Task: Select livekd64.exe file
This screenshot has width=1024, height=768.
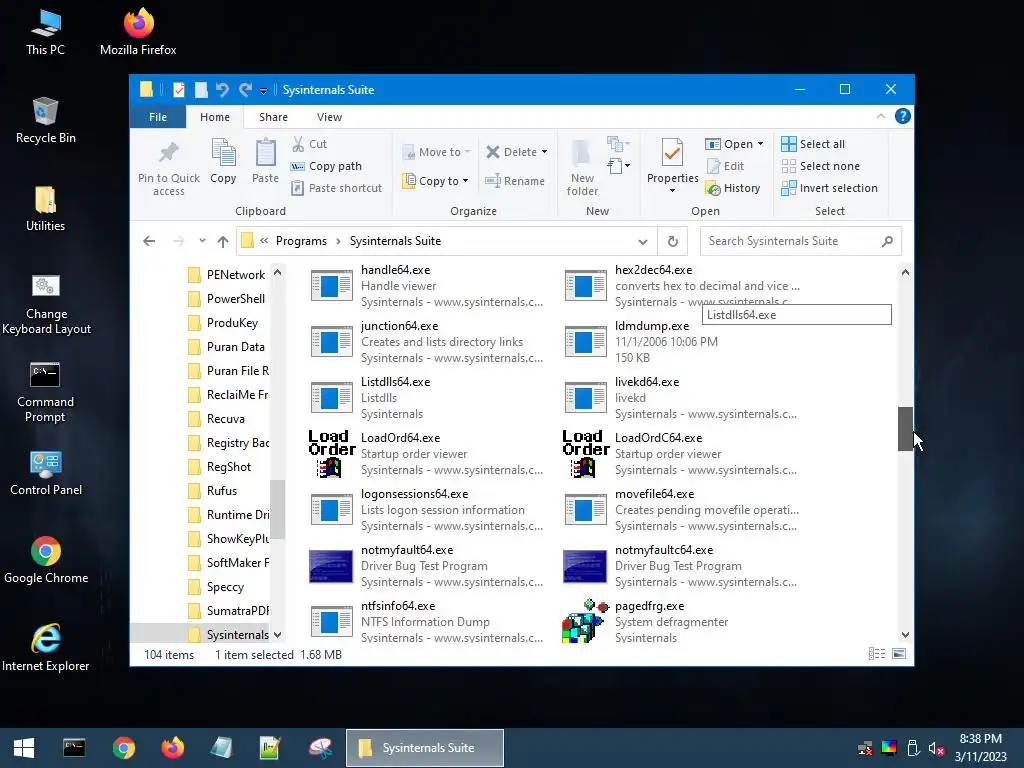Action: [679, 398]
